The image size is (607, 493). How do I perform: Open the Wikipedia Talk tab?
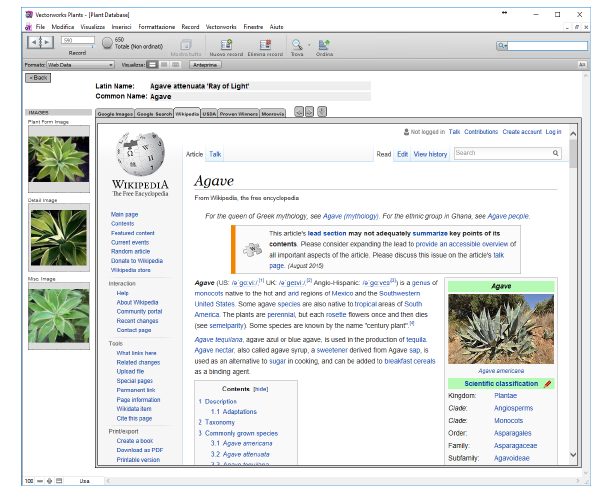[215, 154]
